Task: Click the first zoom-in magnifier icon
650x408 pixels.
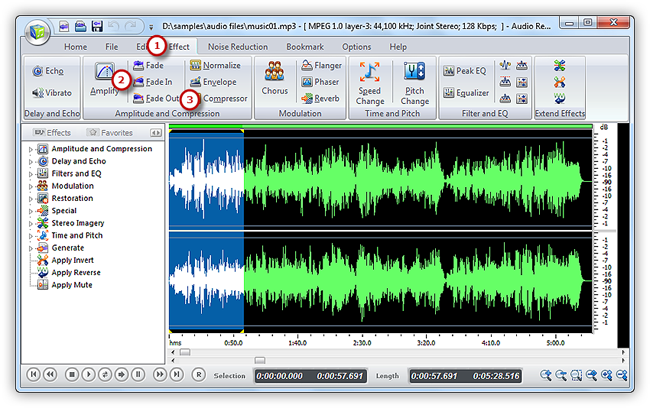Action: [546, 375]
